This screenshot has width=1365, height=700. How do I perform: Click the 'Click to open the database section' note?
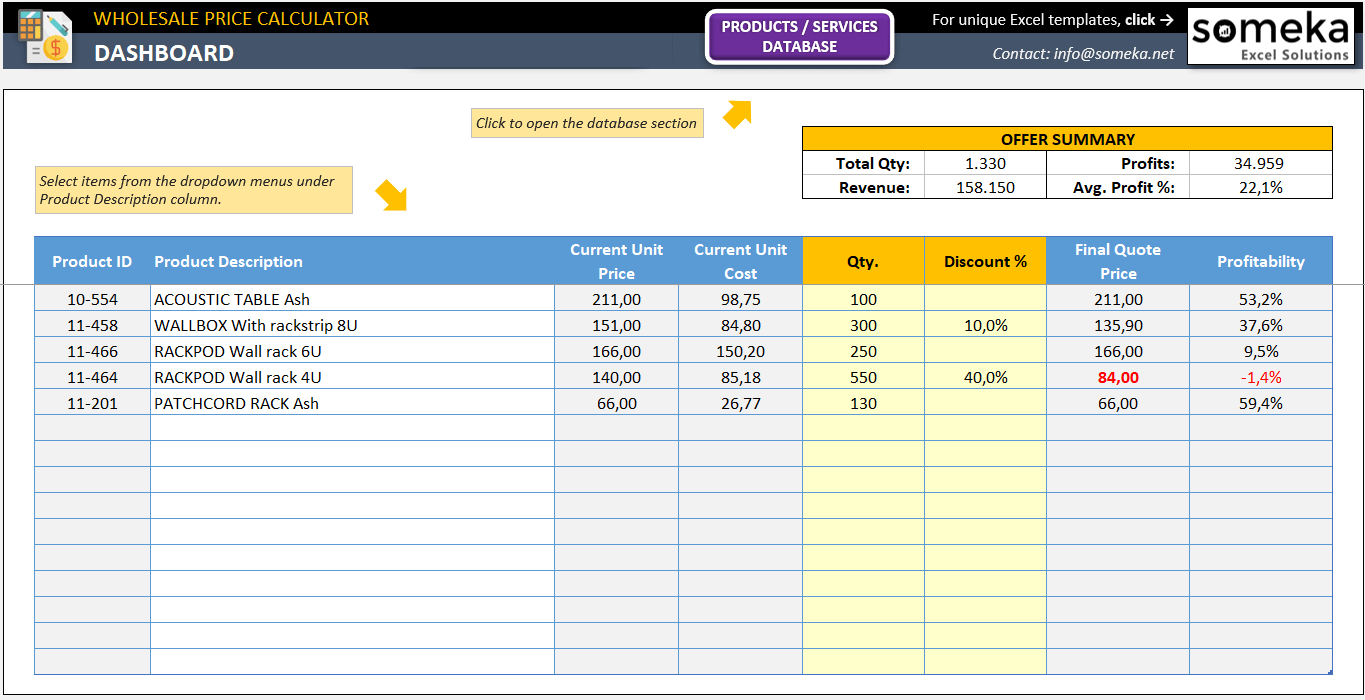click(587, 123)
